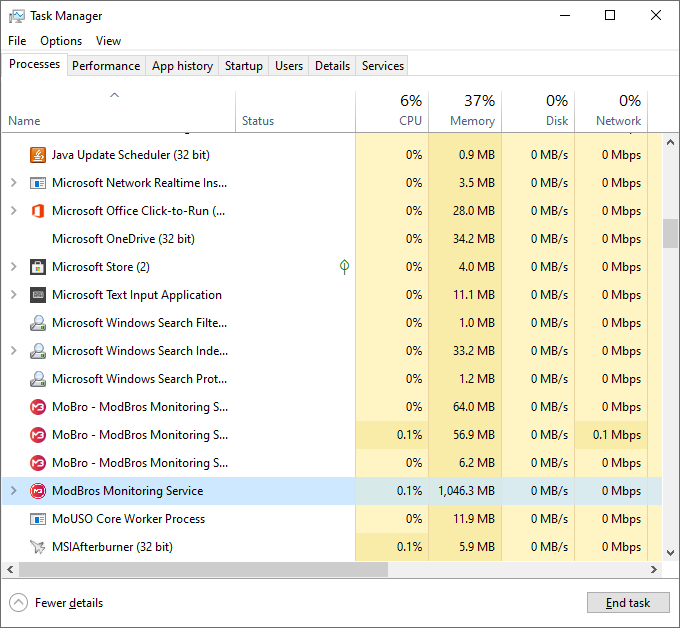Viewport: 680px width, 628px height.
Task: Click the 11.1 MB memory value
Action: pos(474,295)
